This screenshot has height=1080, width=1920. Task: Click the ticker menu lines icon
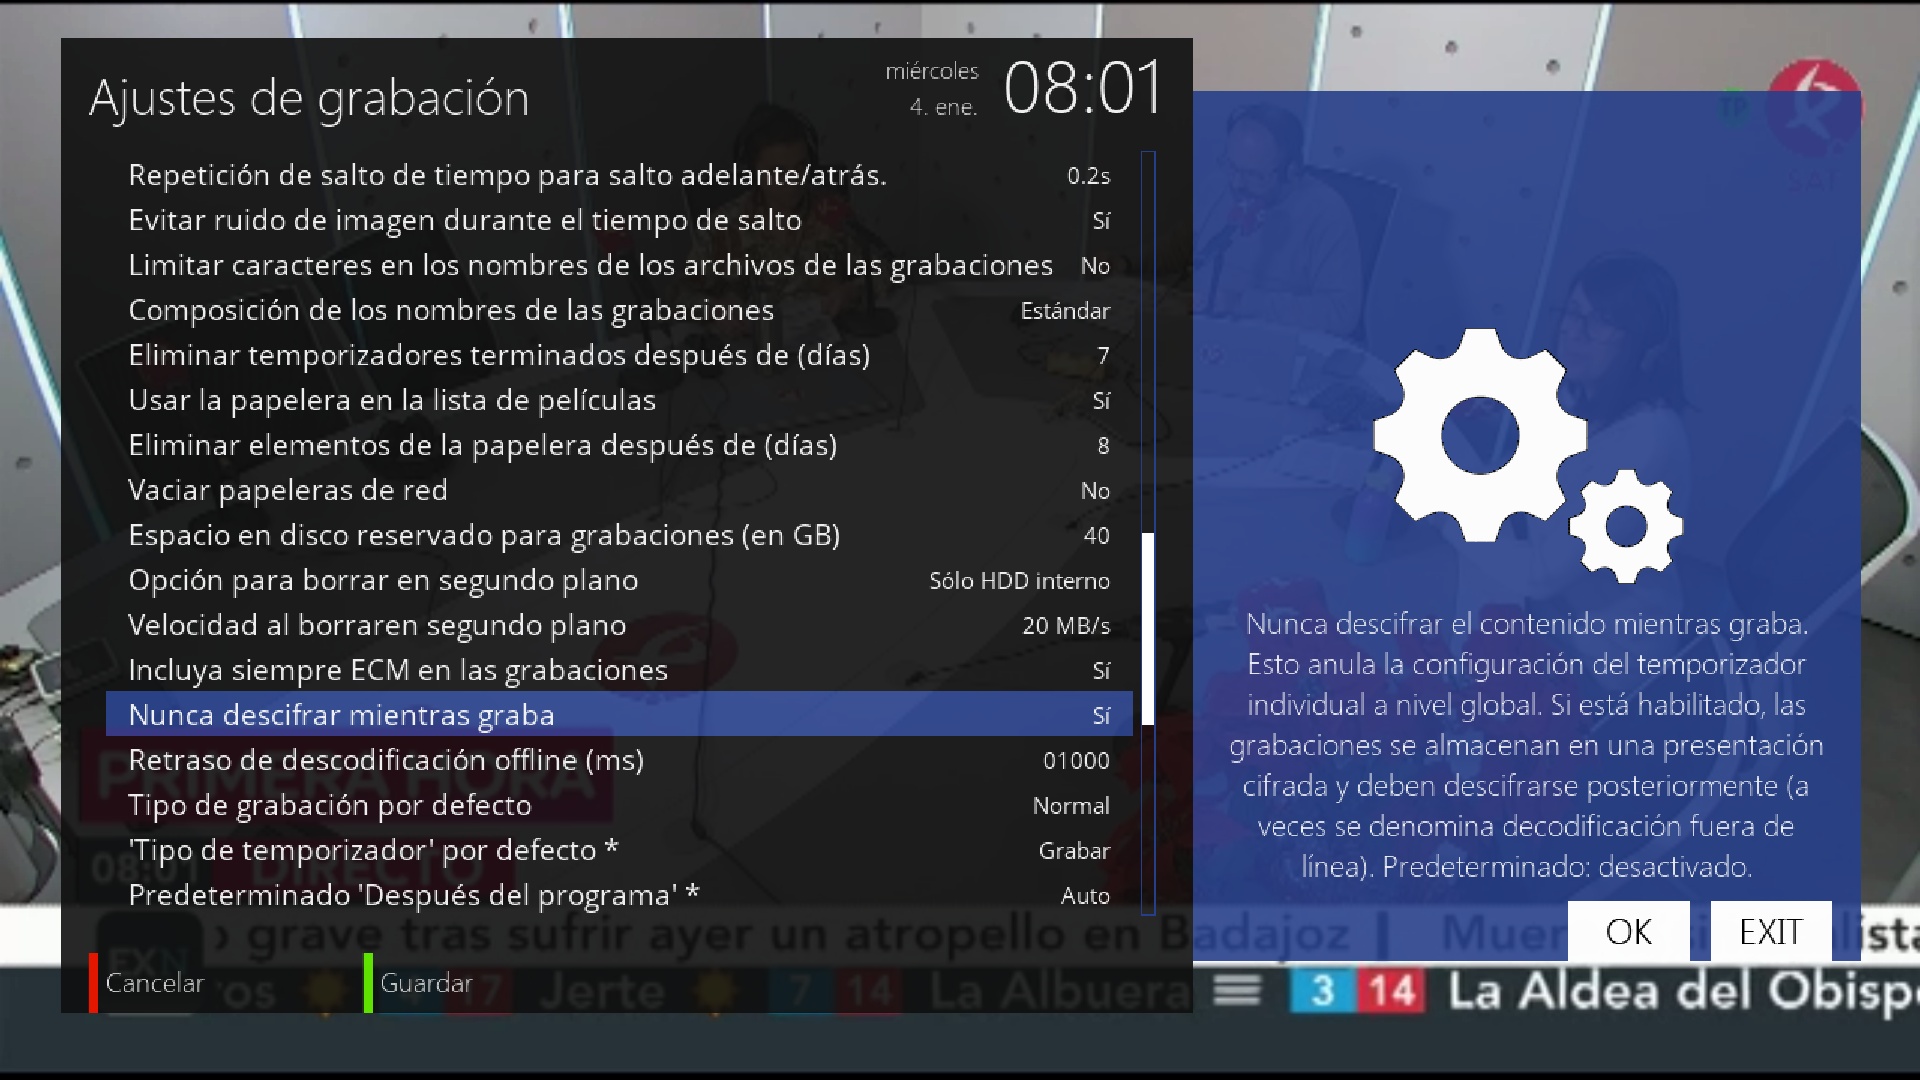click(x=1237, y=991)
